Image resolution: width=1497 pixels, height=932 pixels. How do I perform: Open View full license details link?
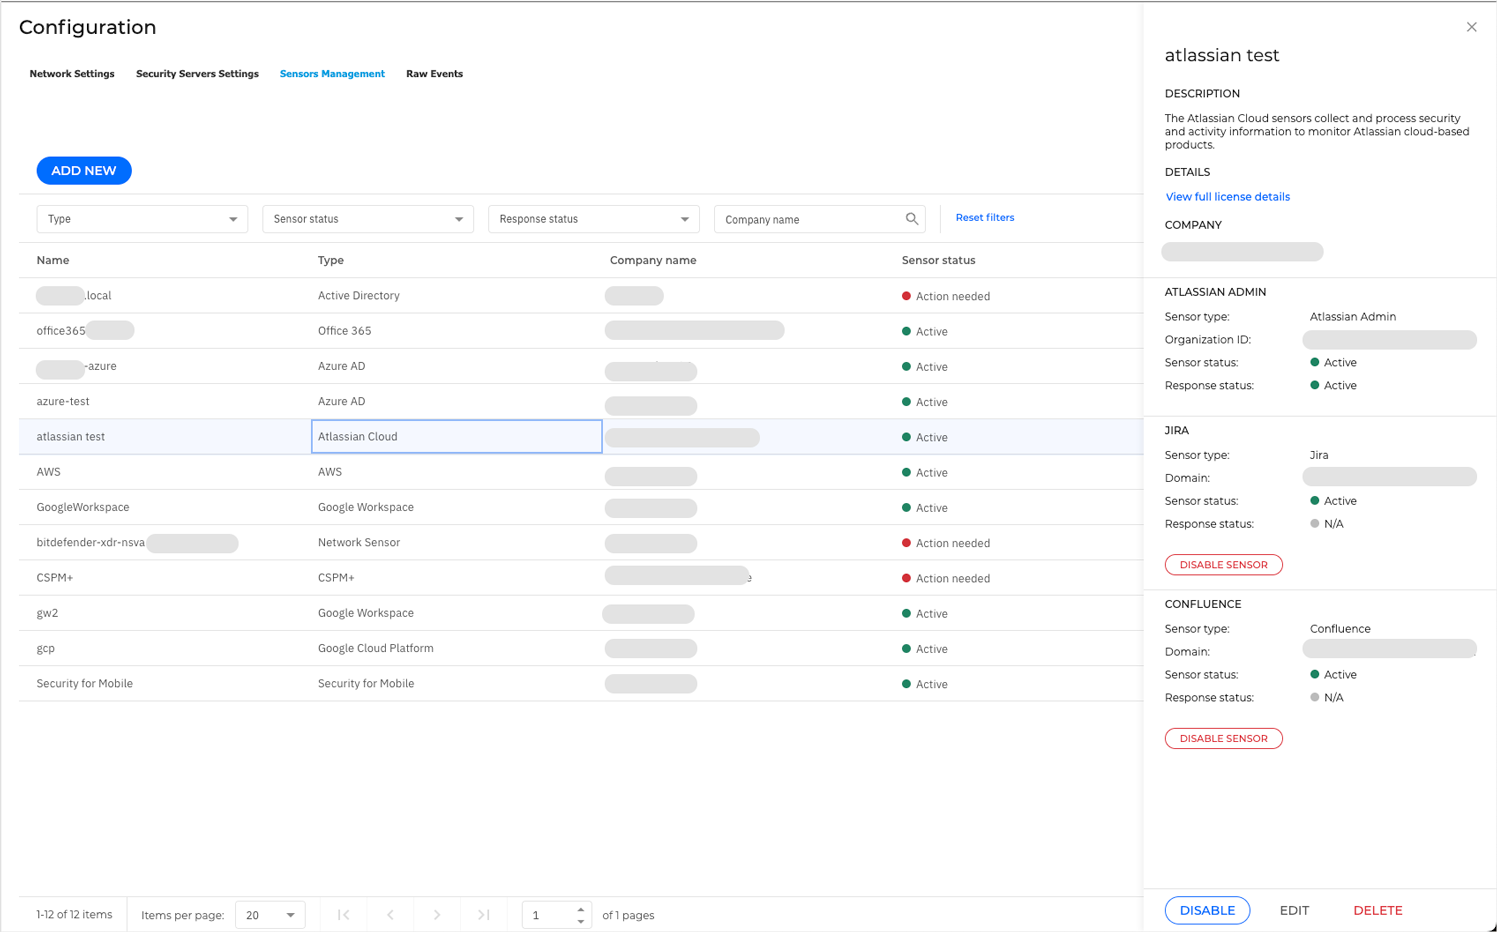pos(1227,197)
